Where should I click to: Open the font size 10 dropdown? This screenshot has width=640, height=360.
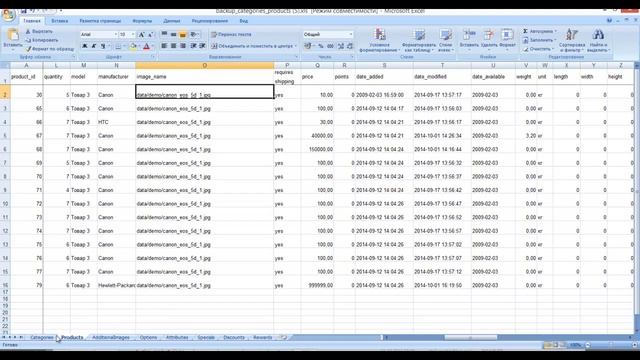click(133, 35)
